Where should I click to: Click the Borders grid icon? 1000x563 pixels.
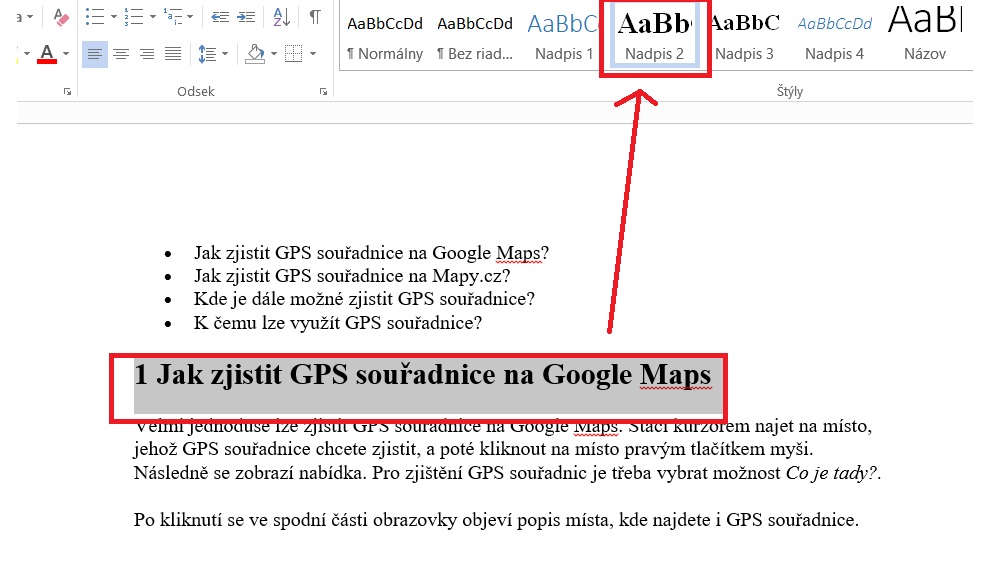pos(293,54)
